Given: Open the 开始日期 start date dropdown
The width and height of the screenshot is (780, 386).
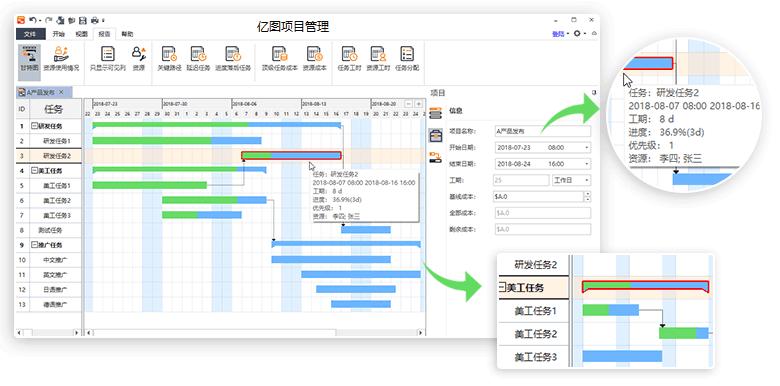Looking at the screenshot, I should (x=587, y=148).
